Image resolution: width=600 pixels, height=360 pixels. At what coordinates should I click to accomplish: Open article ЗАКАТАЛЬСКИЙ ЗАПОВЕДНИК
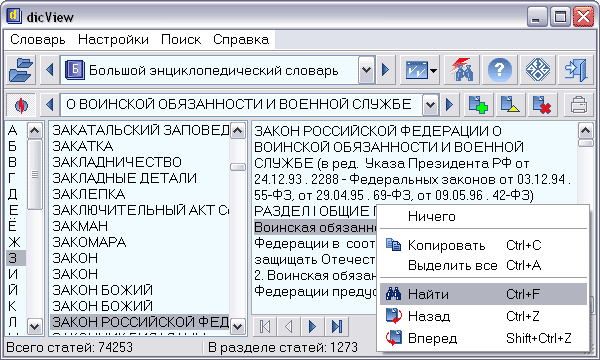140,130
